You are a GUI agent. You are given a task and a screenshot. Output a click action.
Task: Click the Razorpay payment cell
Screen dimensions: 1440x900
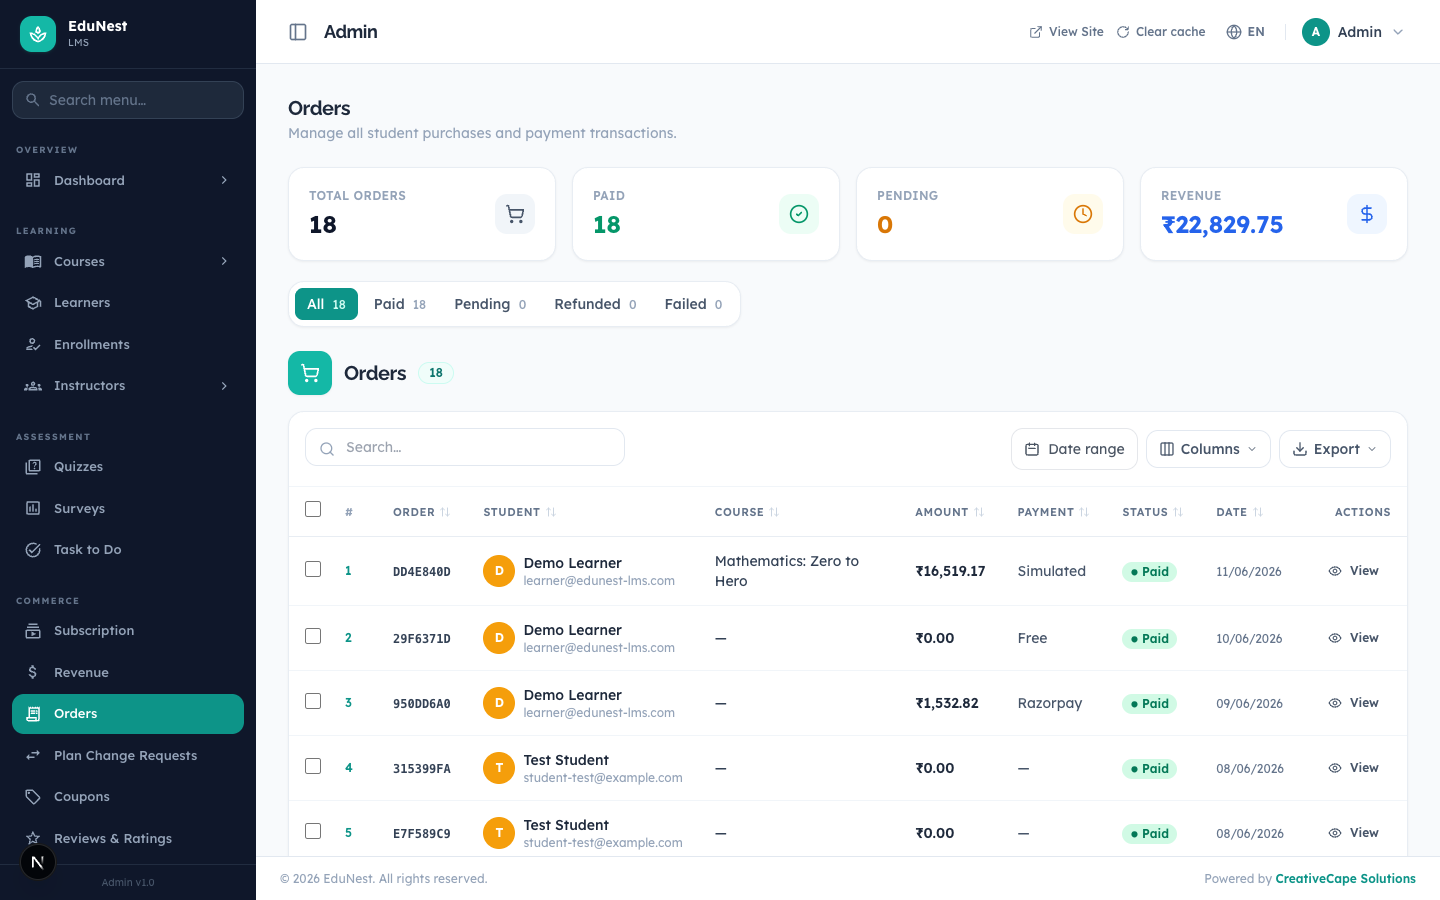[x=1050, y=703]
